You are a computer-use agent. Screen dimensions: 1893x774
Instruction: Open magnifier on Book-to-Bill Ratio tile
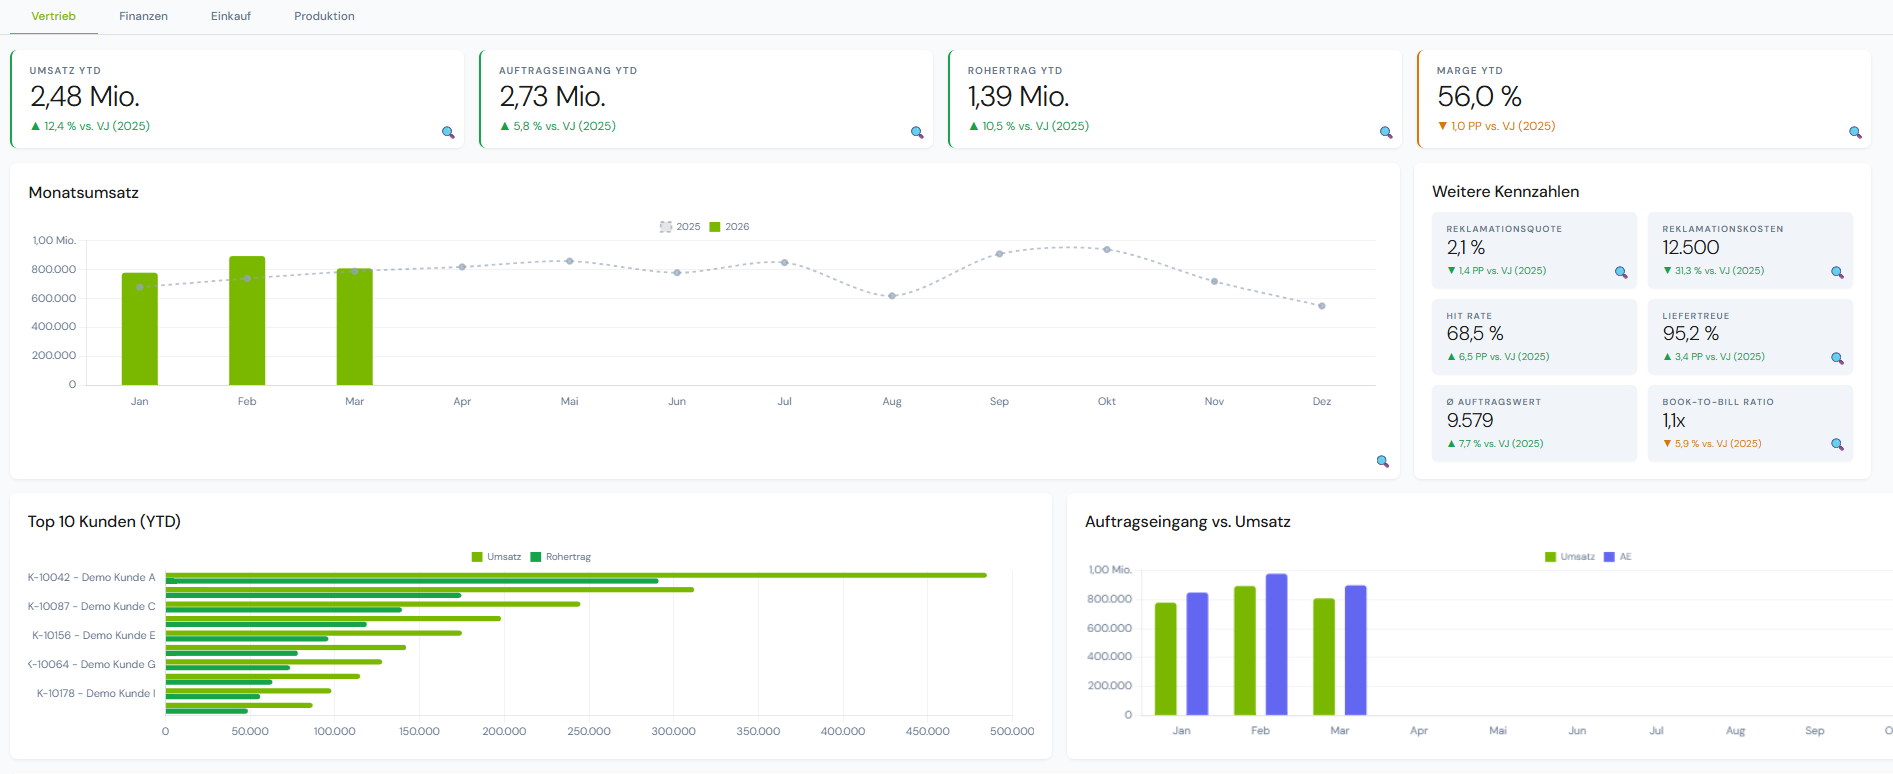tap(1837, 445)
